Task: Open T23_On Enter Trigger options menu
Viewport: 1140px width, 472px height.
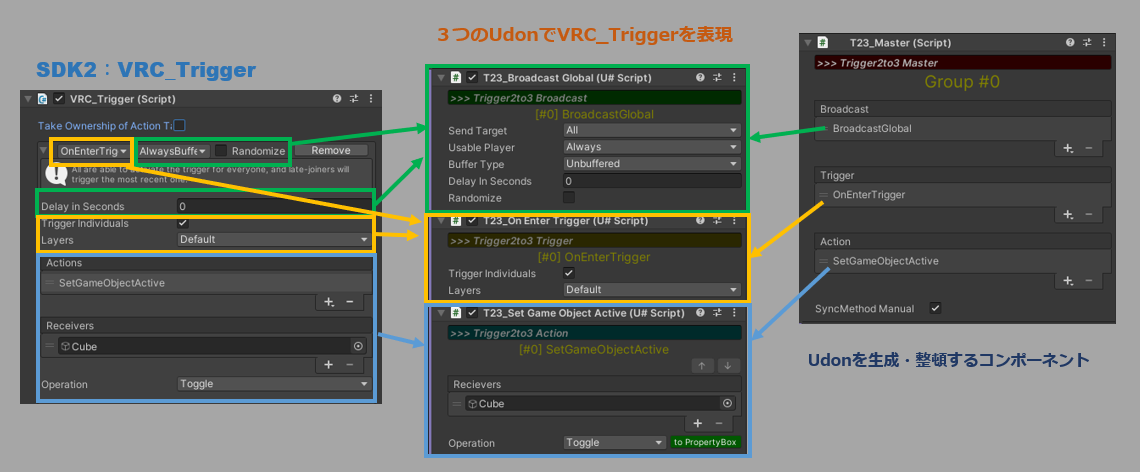Action: (x=734, y=220)
